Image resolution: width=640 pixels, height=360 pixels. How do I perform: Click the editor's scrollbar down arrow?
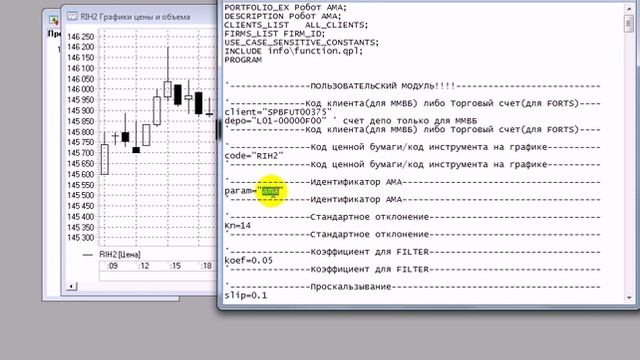click(x=629, y=298)
